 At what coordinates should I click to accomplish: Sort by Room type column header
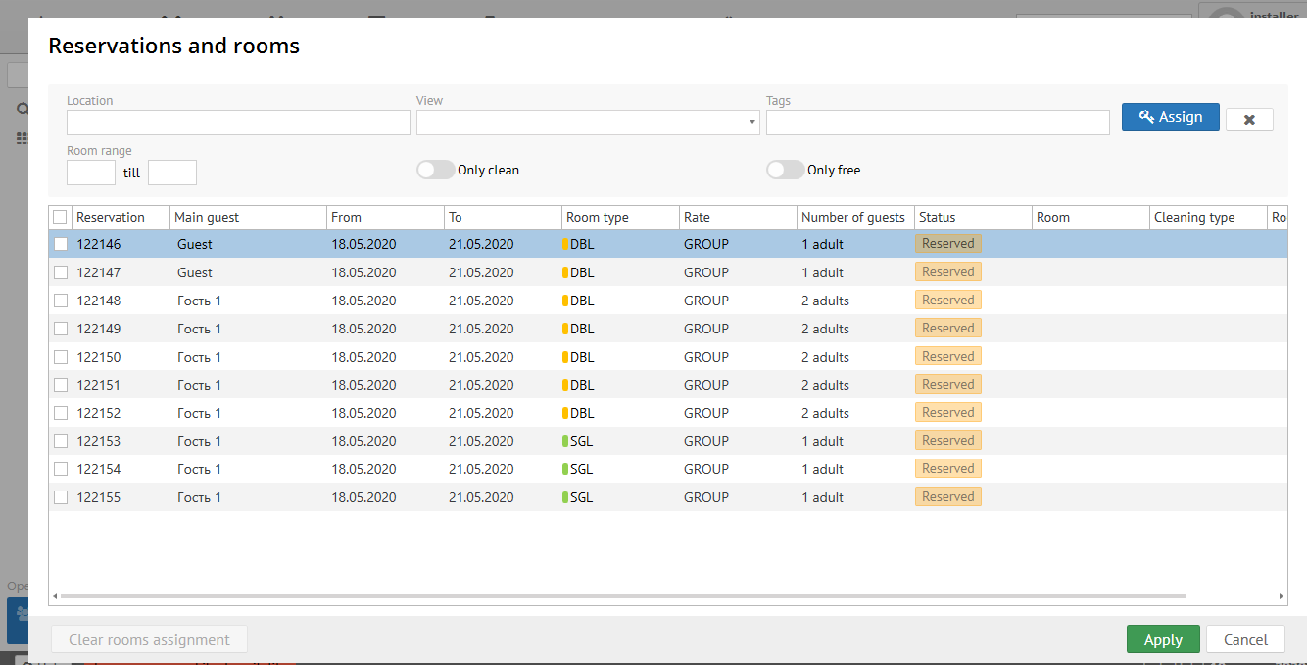coord(597,217)
